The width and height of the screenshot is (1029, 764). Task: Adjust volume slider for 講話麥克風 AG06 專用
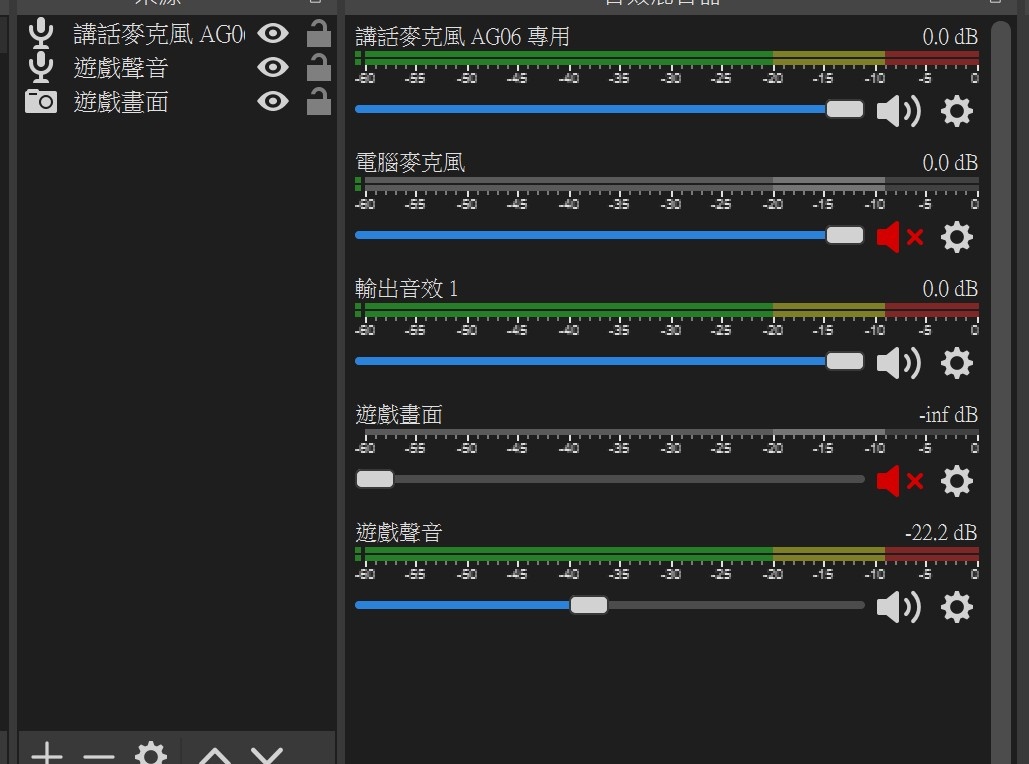tap(610, 109)
